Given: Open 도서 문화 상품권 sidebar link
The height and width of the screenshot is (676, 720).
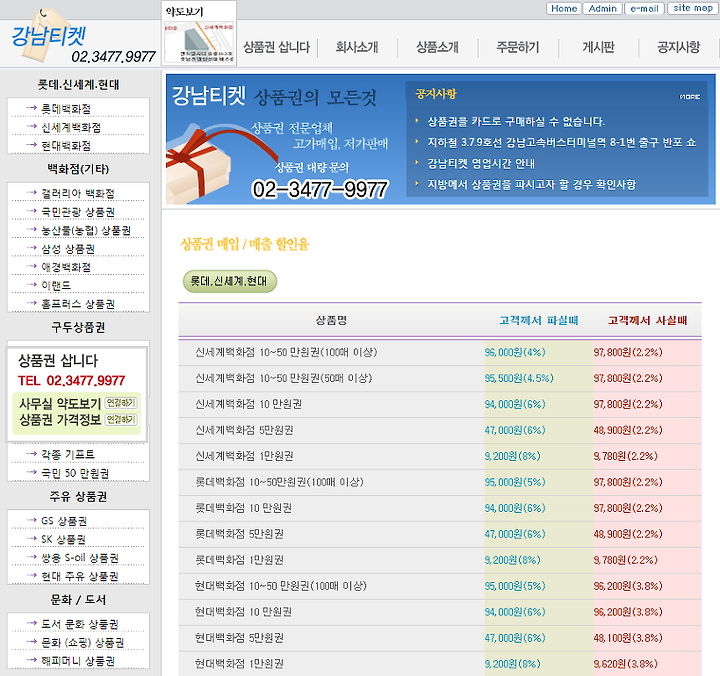Looking at the screenshot, I should pyautogui.click(x=80, y=624).
